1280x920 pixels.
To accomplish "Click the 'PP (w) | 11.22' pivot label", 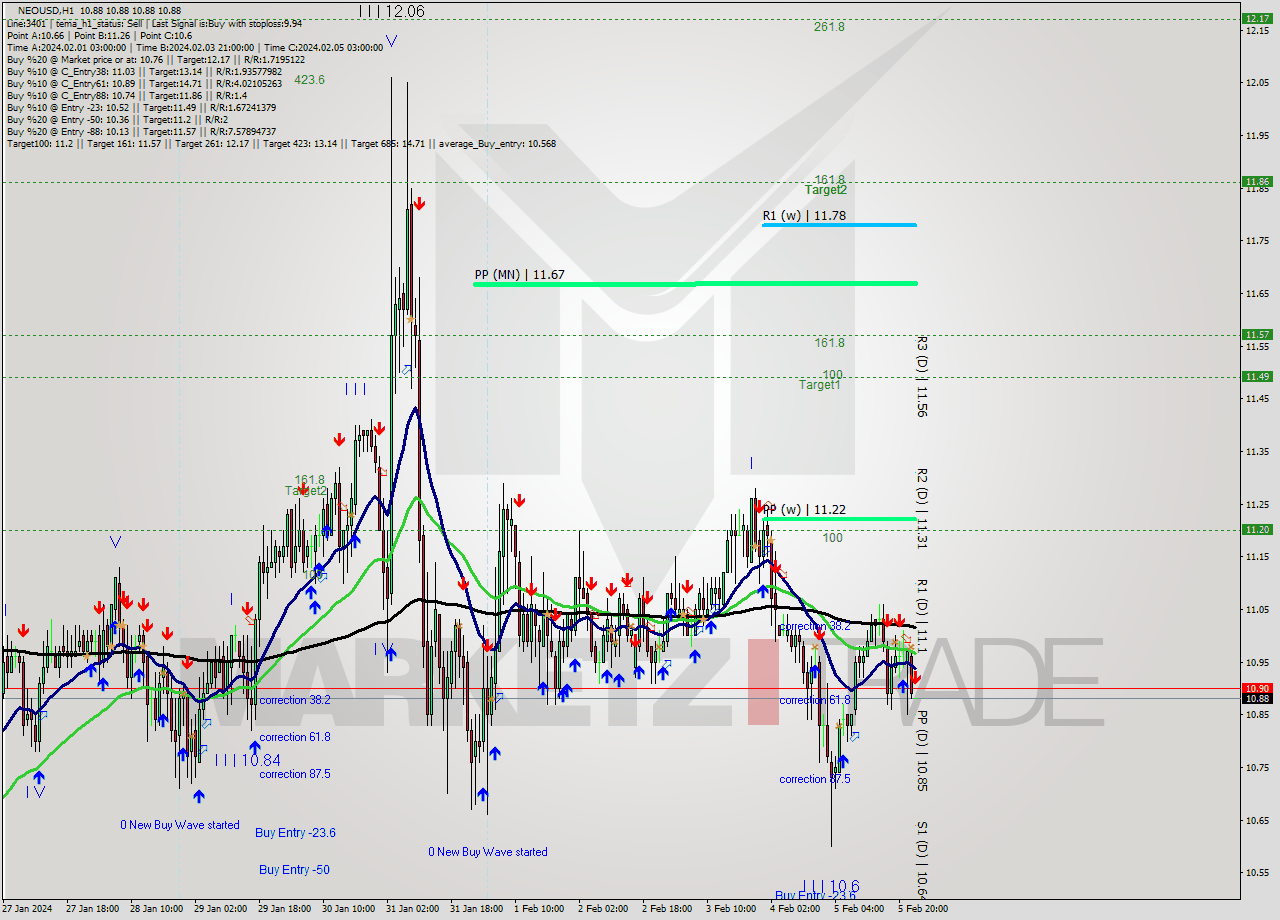I will [x=805, y=510].
